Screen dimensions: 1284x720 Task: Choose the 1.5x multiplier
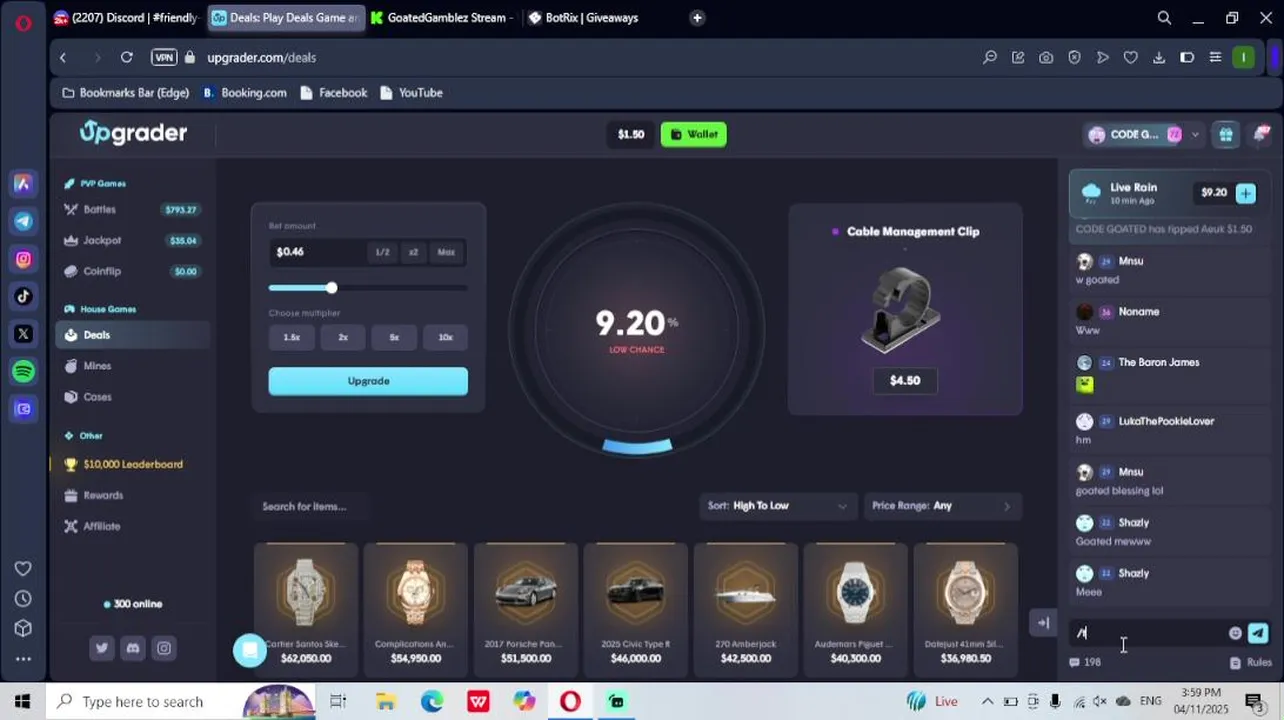tap(292, 337)
